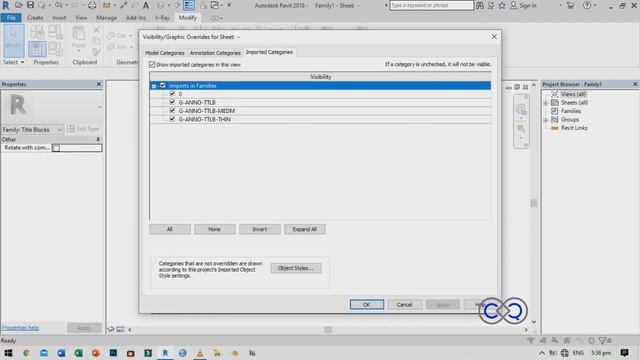Open Object Styles settings

[296, 268]
